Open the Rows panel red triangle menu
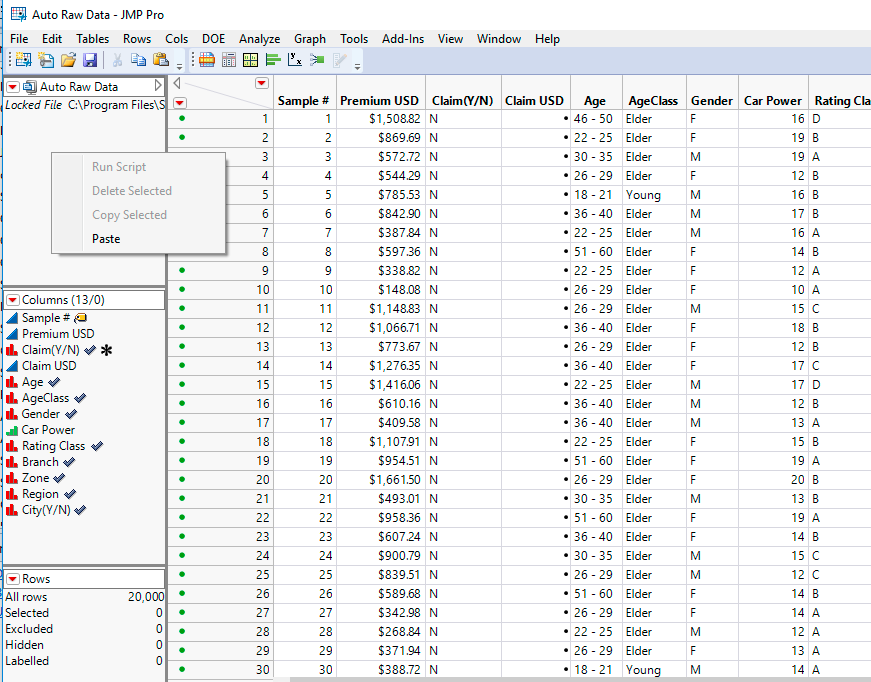Image resolution: width=871 pixels, height=682 pixels. click(12, 579)
